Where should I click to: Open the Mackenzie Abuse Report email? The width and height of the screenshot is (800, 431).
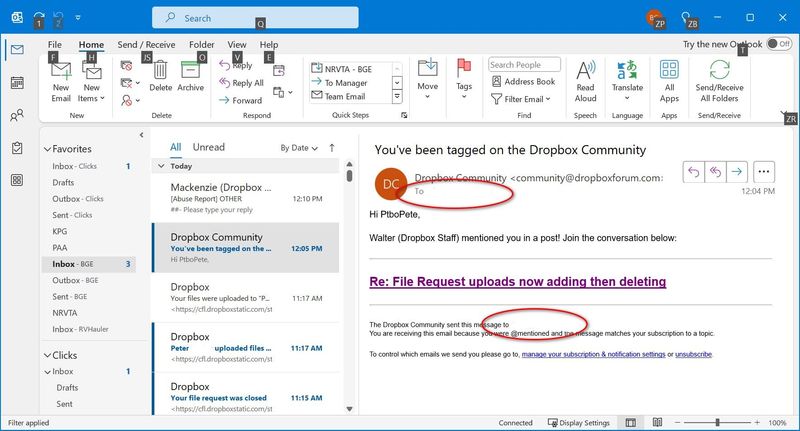click(245, 198)
